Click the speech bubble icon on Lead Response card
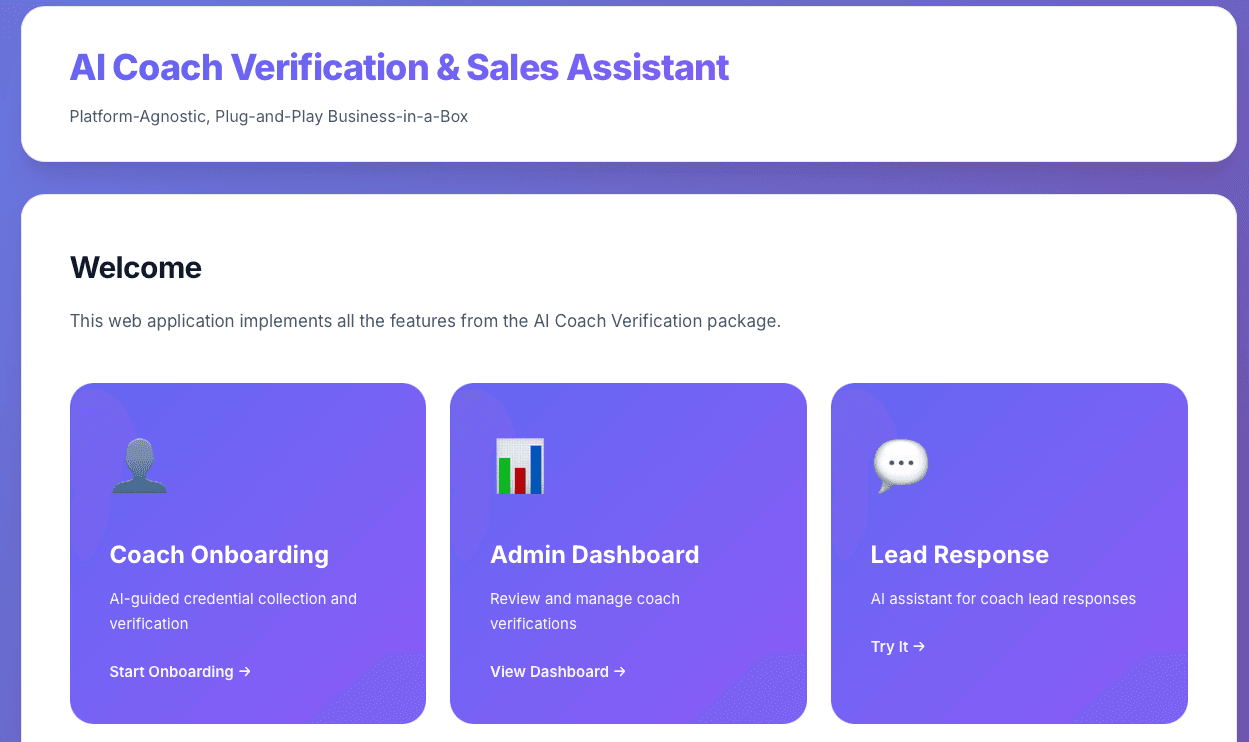 899,463
